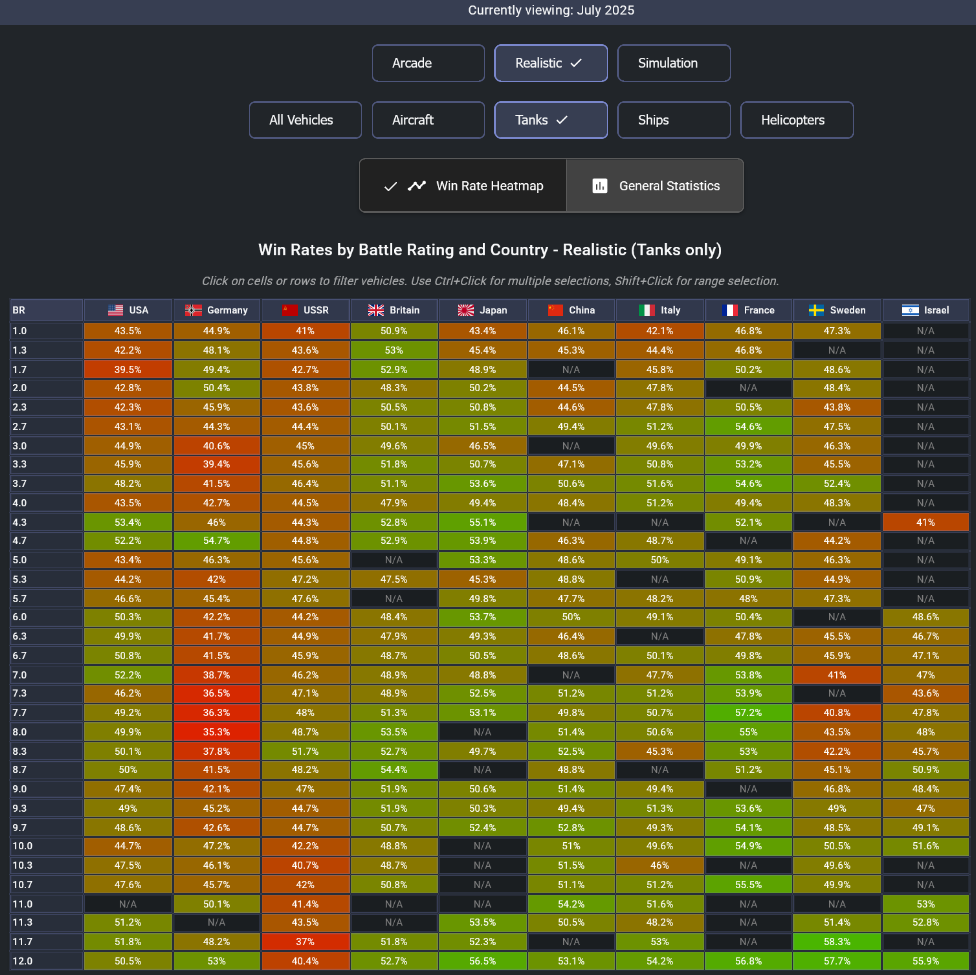Select the 6.7 battle rating row
Image resolution: width=976 pixels, height=975 pixels.
[x=47, y=656]
